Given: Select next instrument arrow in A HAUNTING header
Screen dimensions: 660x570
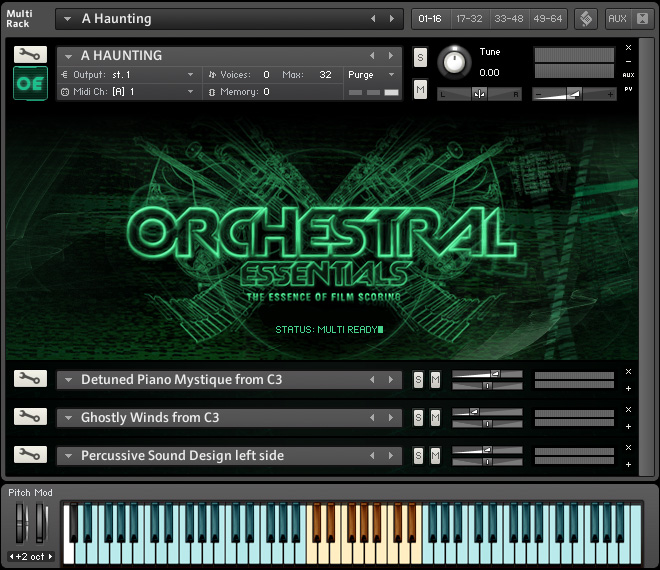Looking at the screenshot, I should pos(391,56).
